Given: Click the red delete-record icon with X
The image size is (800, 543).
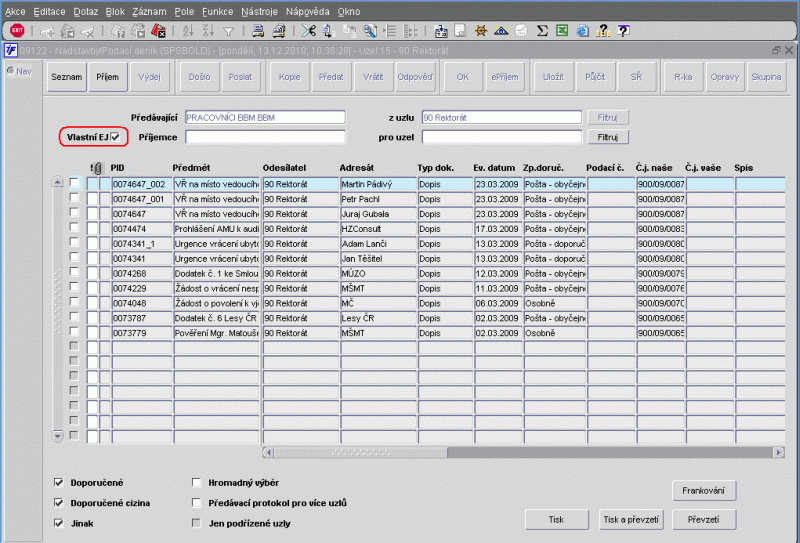Looking at the screenshot, I should 159,31.
